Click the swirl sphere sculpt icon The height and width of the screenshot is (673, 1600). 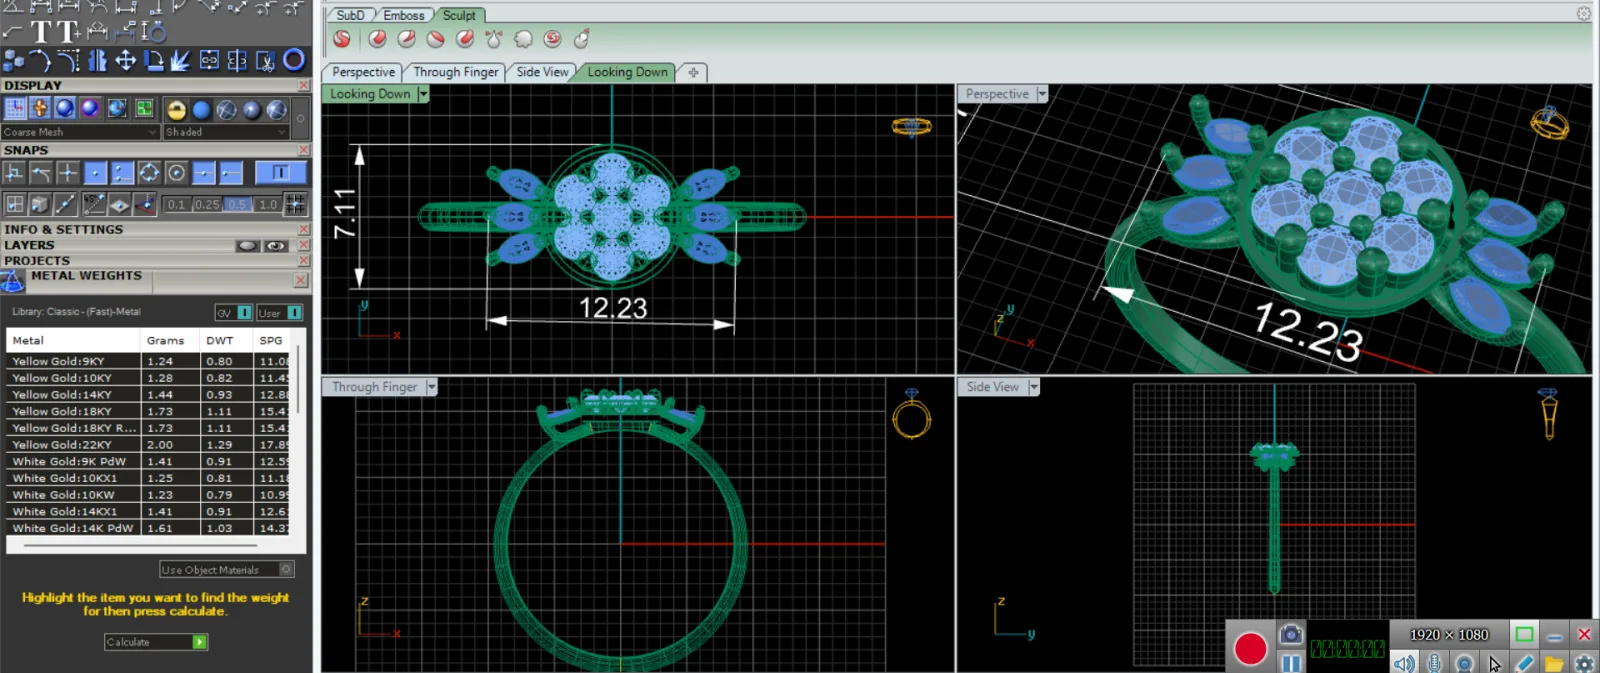pyautogui.click(x=552, y=39)
